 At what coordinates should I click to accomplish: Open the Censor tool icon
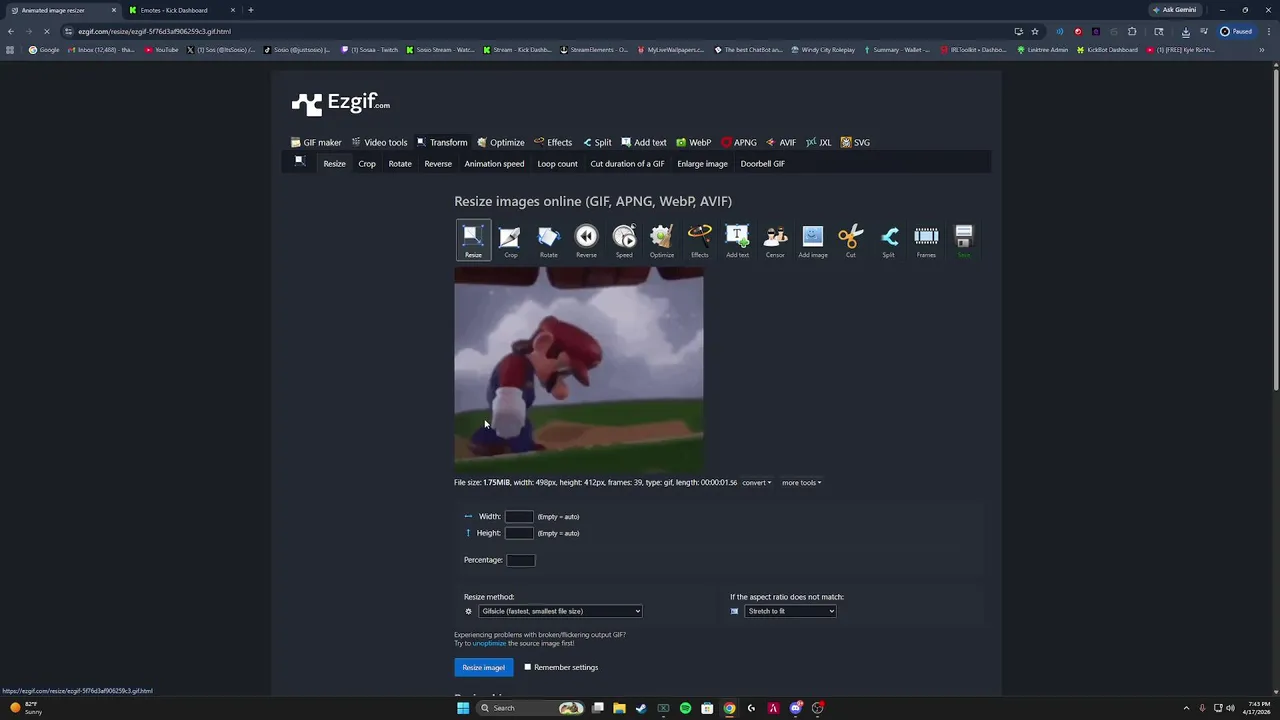(775, 240)
